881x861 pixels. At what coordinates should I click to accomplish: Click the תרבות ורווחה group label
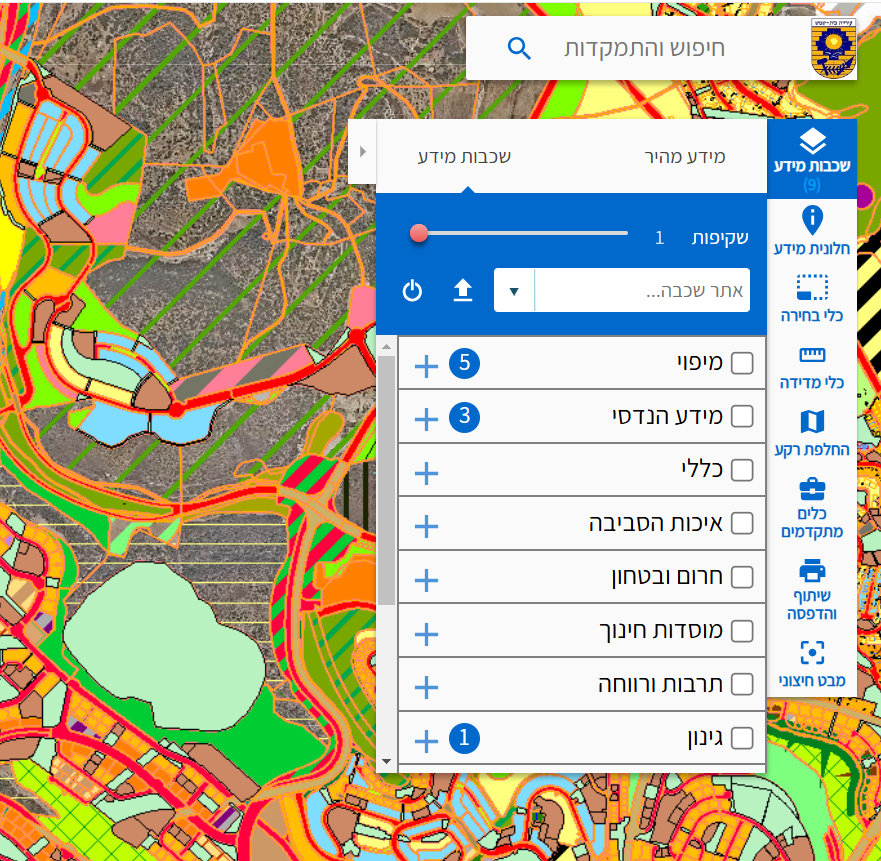660,684
